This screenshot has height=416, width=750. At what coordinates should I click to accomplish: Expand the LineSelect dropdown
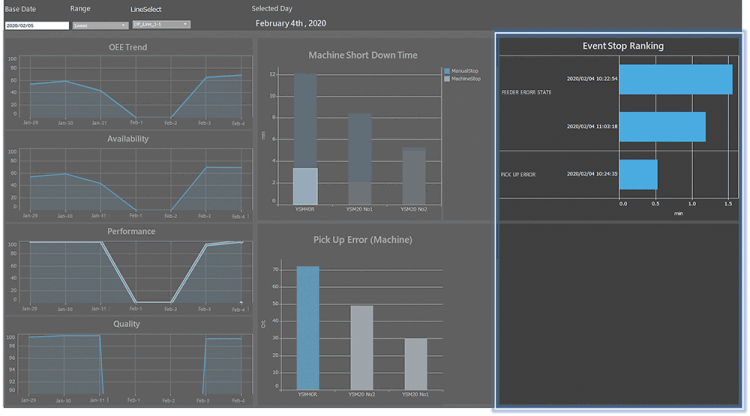point(160,23)
